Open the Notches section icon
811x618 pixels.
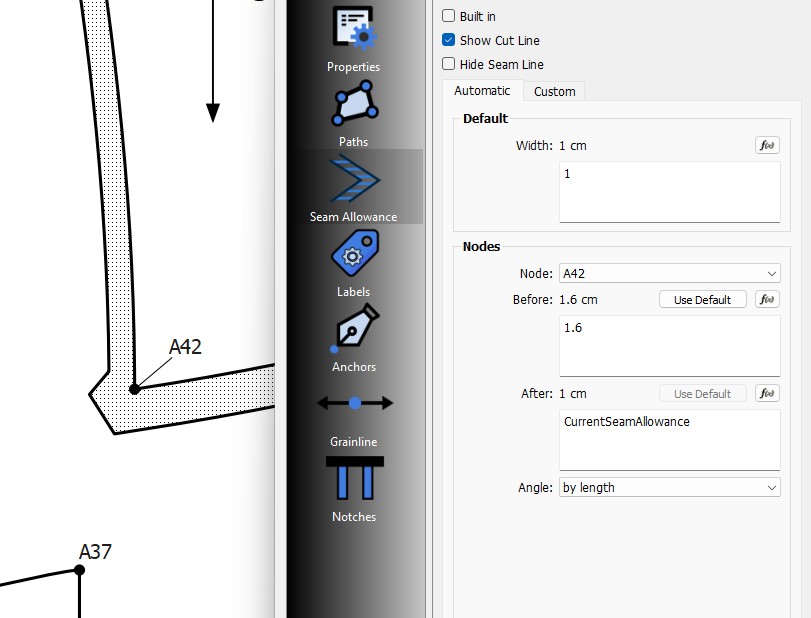[x=353, y=478]
